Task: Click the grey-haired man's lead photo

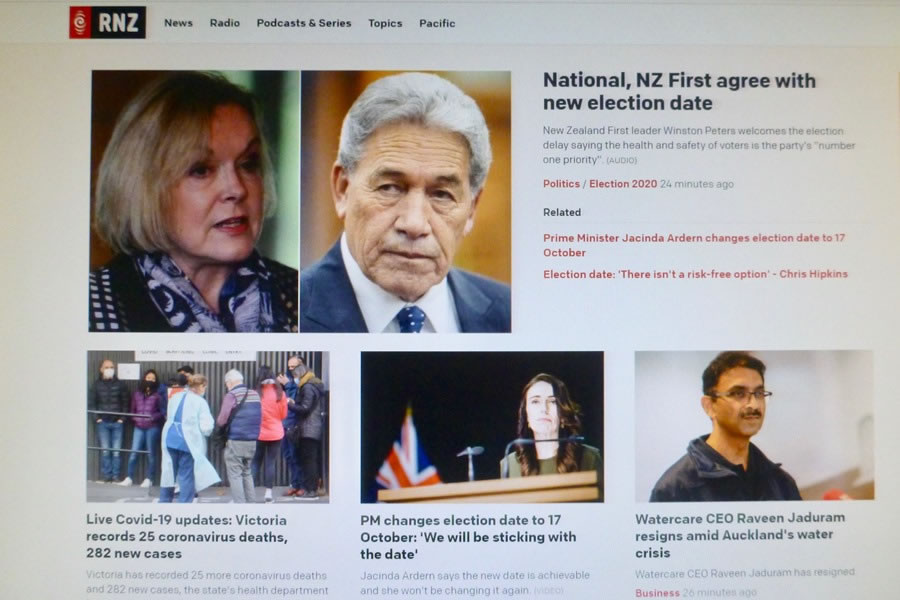Action: click(406, 202)
